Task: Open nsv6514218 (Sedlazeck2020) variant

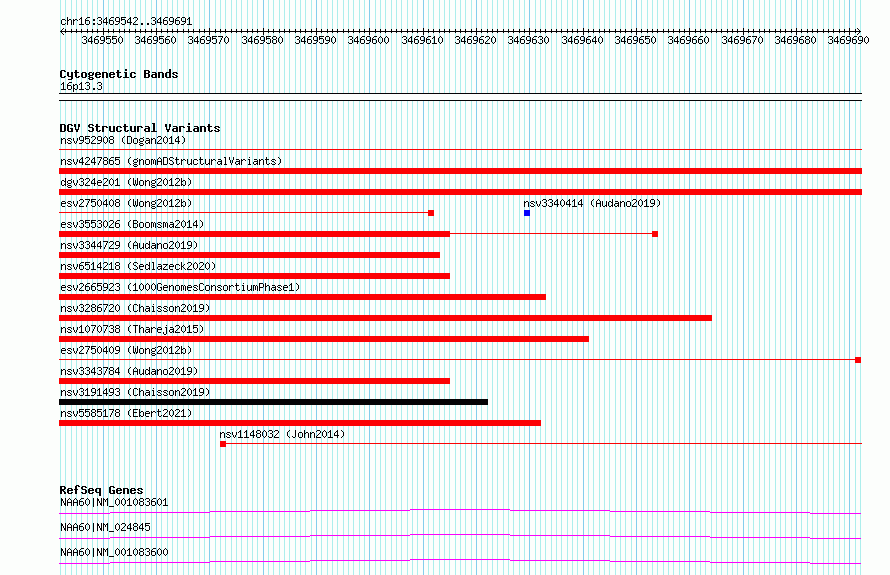Action: point(138,266)
